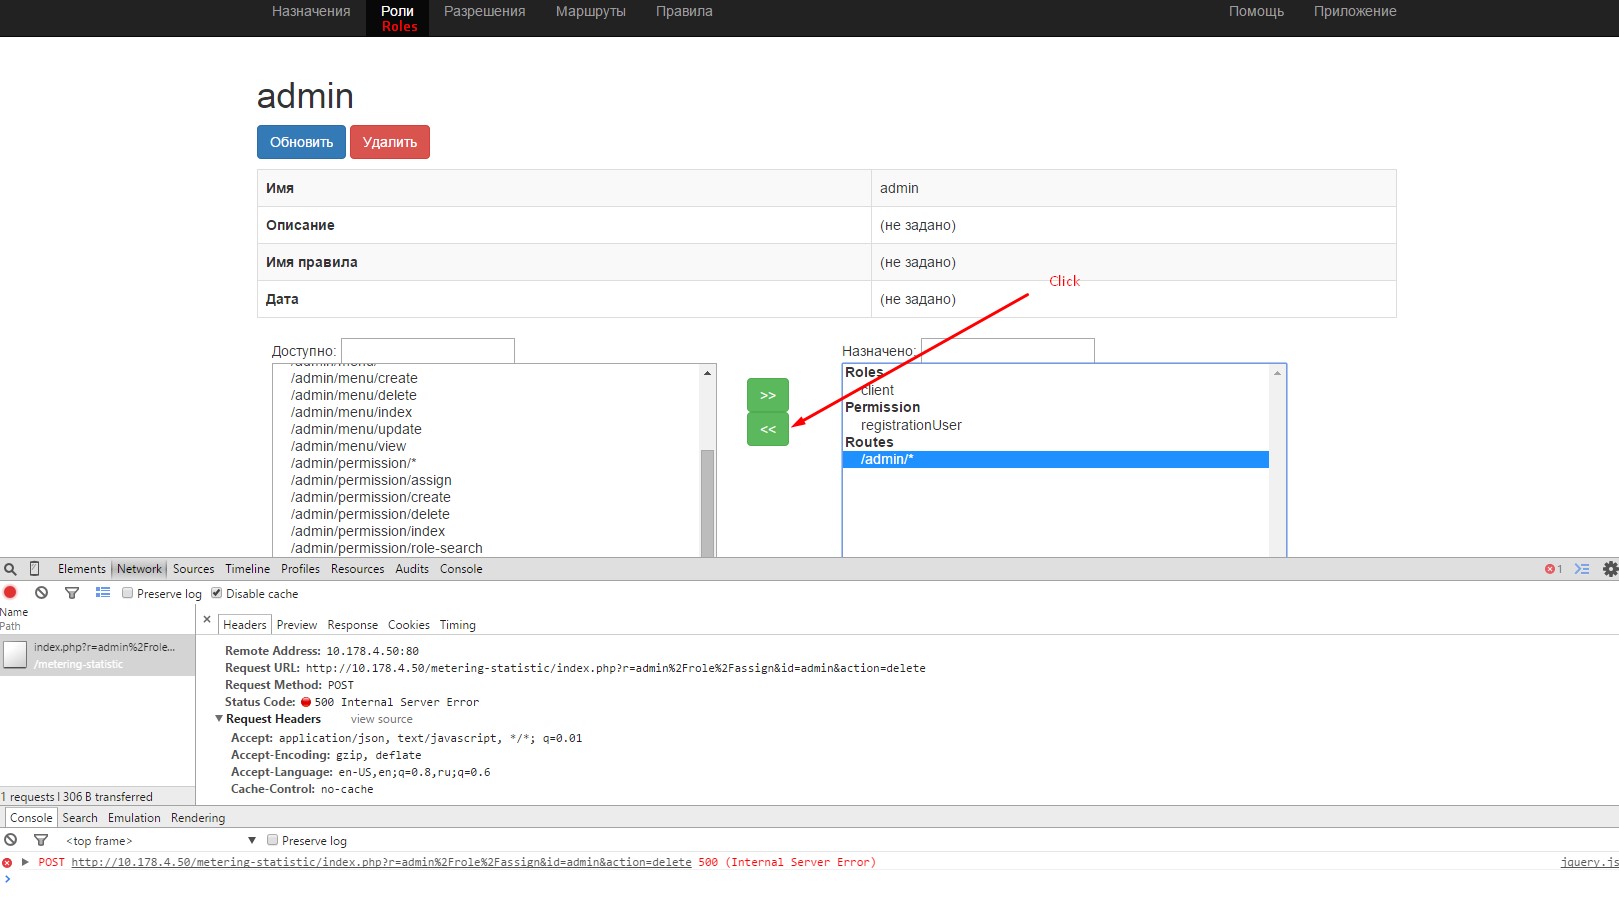
Task: Click the available list scroll up arrow
Action: 708,373
